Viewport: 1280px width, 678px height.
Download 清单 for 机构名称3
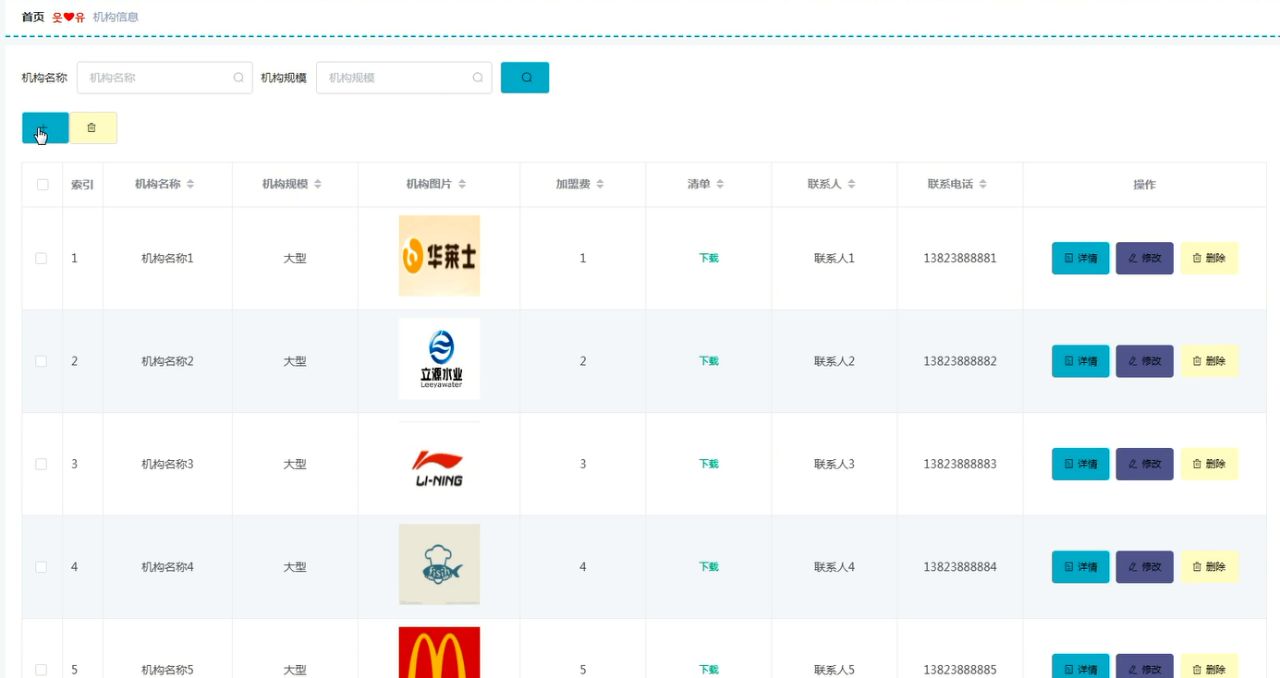click(709, 464)
